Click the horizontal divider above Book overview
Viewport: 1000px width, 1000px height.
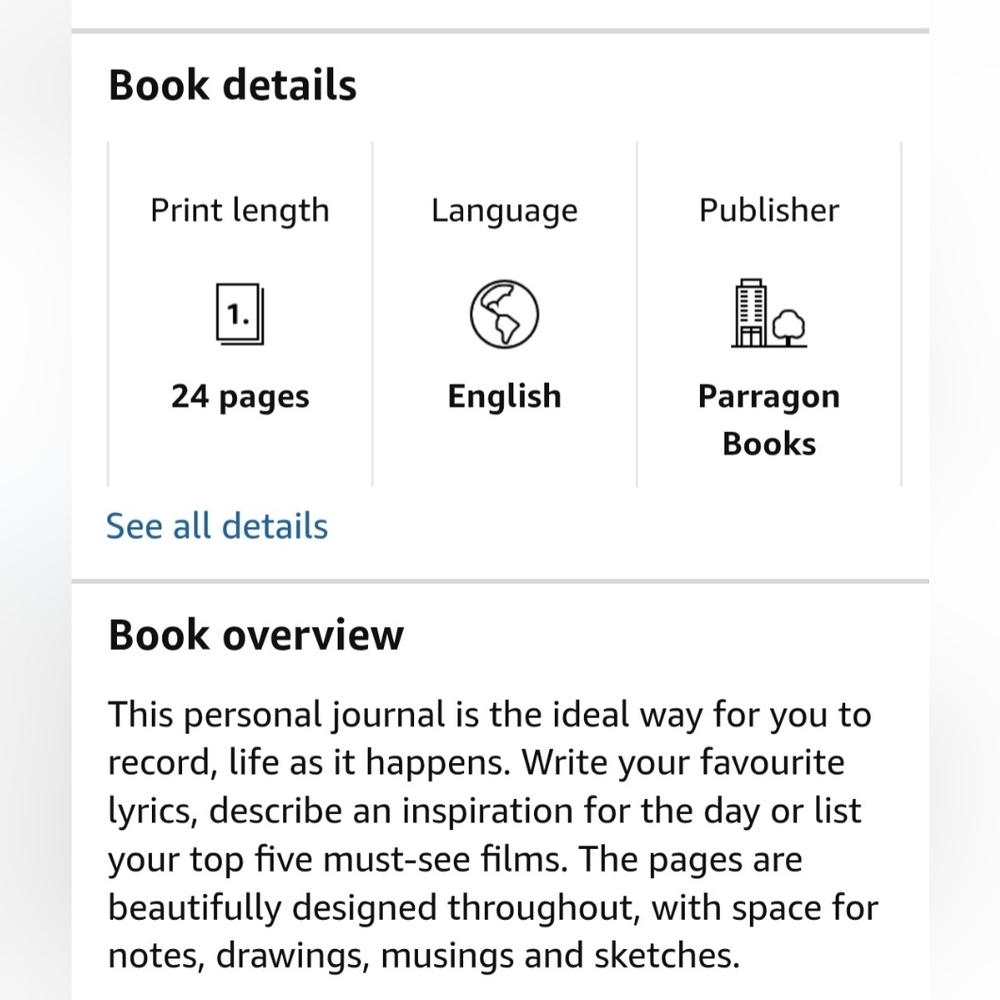coord(500,580)
